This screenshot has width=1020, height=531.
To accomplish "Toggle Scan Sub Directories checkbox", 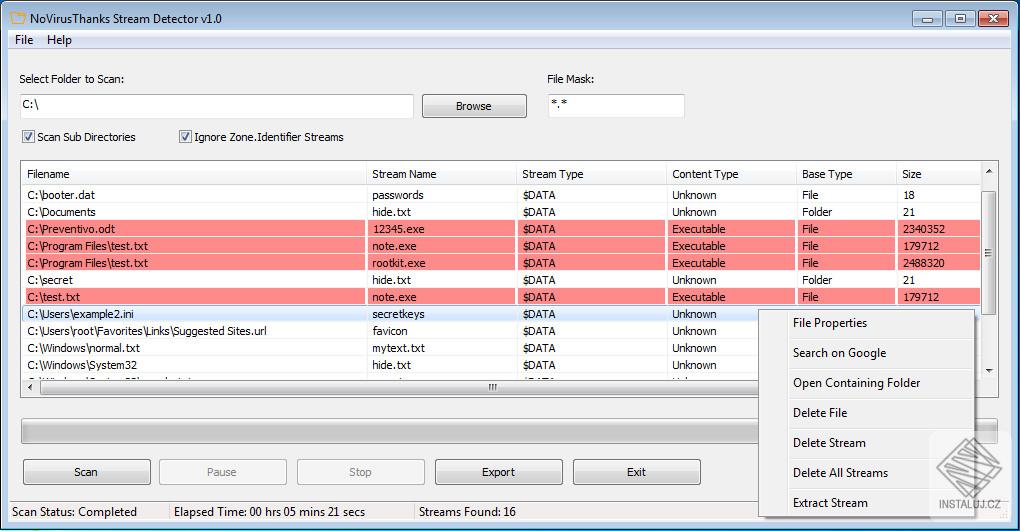I will tap(28, 137).
